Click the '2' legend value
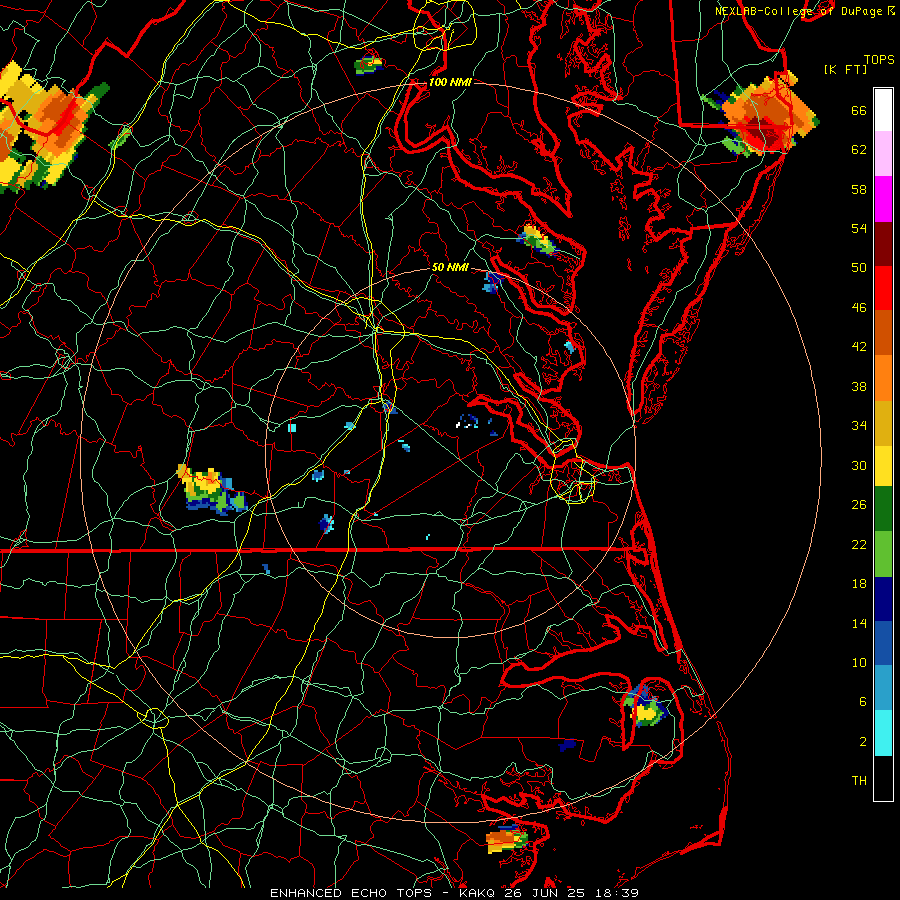 (x=863, y=742)
